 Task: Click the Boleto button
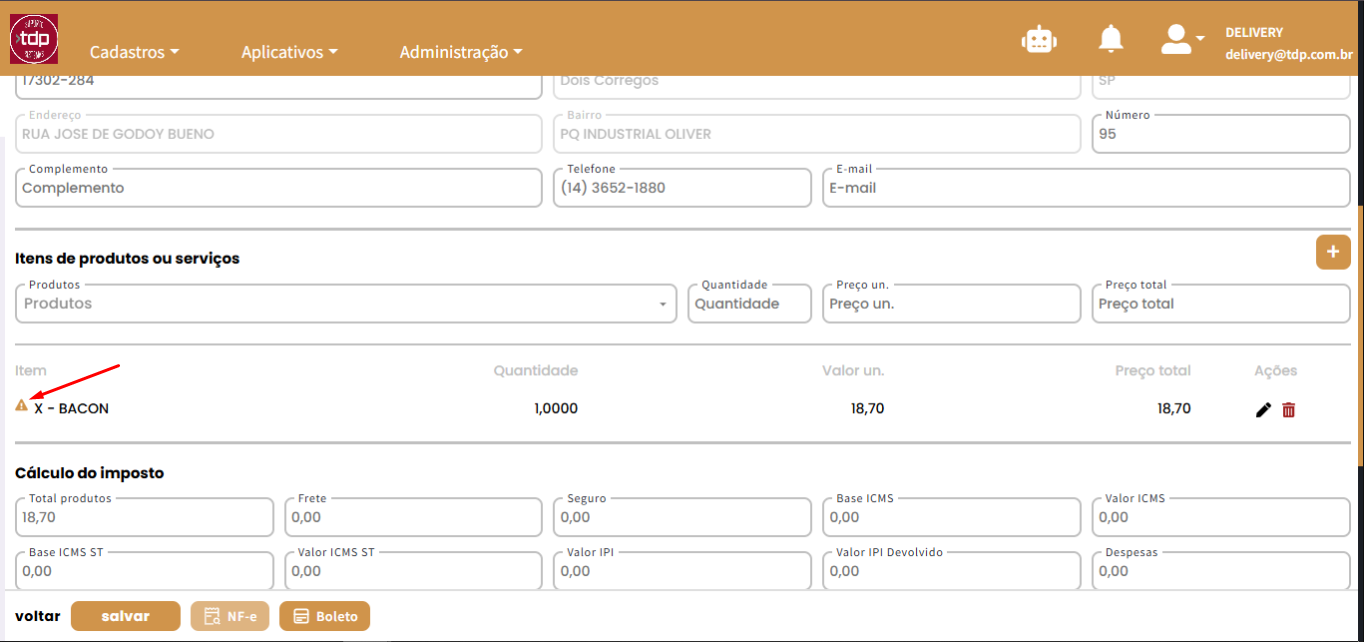pyautogui.click(x=325, y=616)
